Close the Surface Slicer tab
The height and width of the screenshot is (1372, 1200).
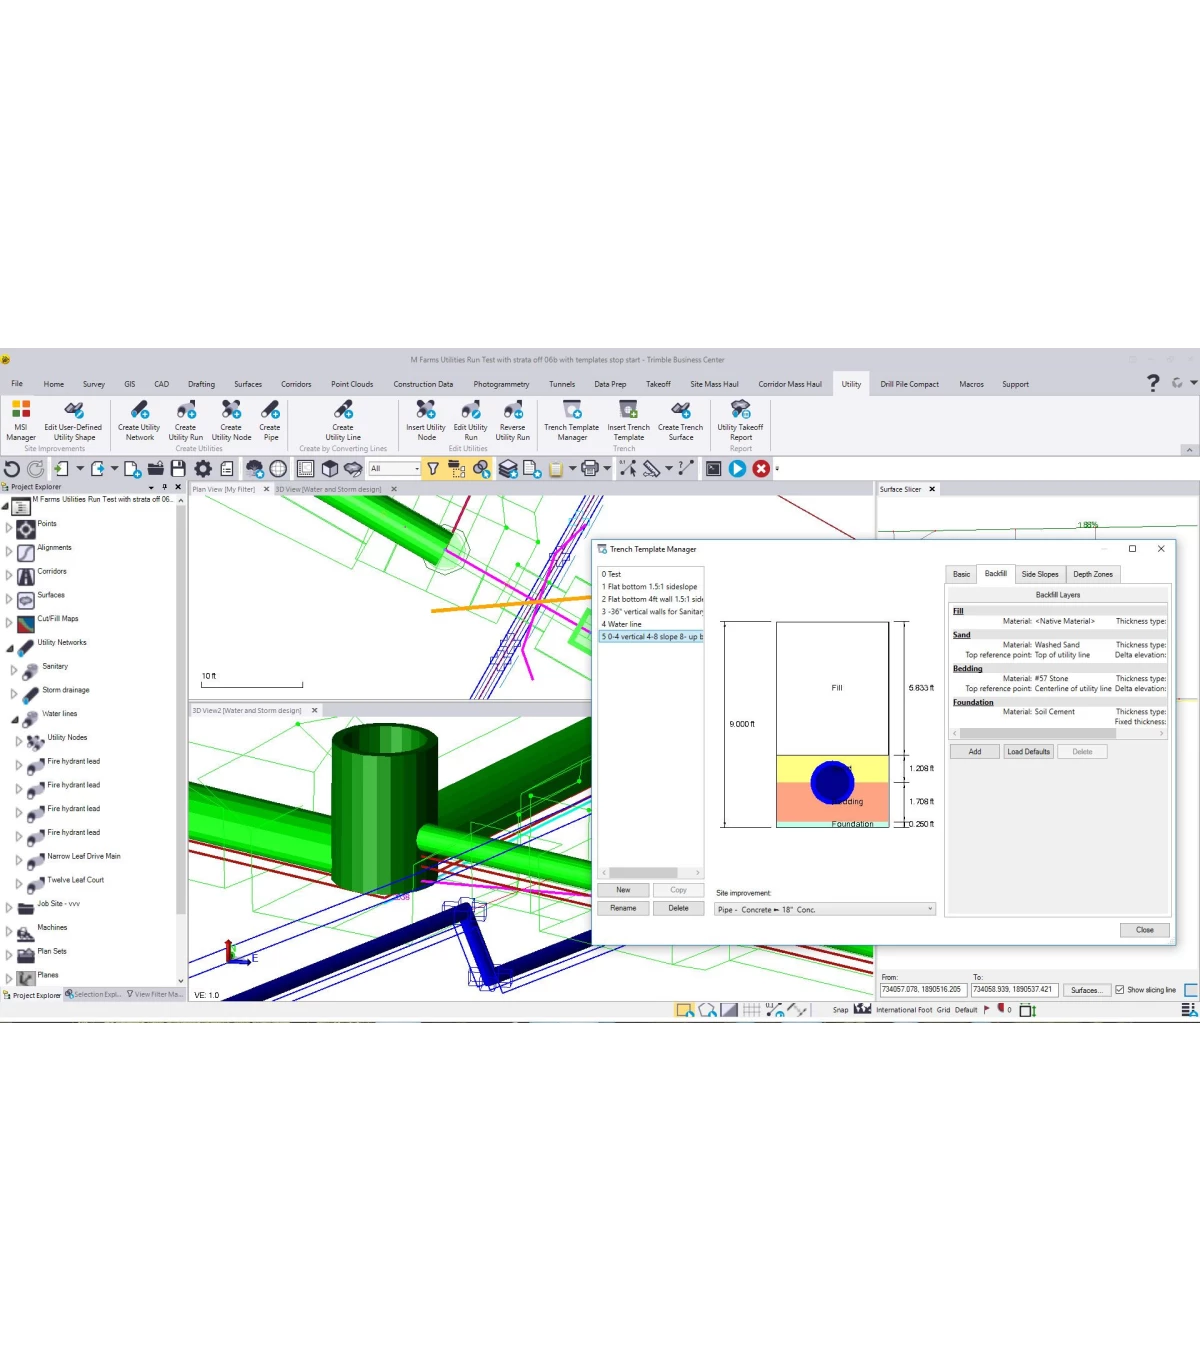tap(932, 489)
